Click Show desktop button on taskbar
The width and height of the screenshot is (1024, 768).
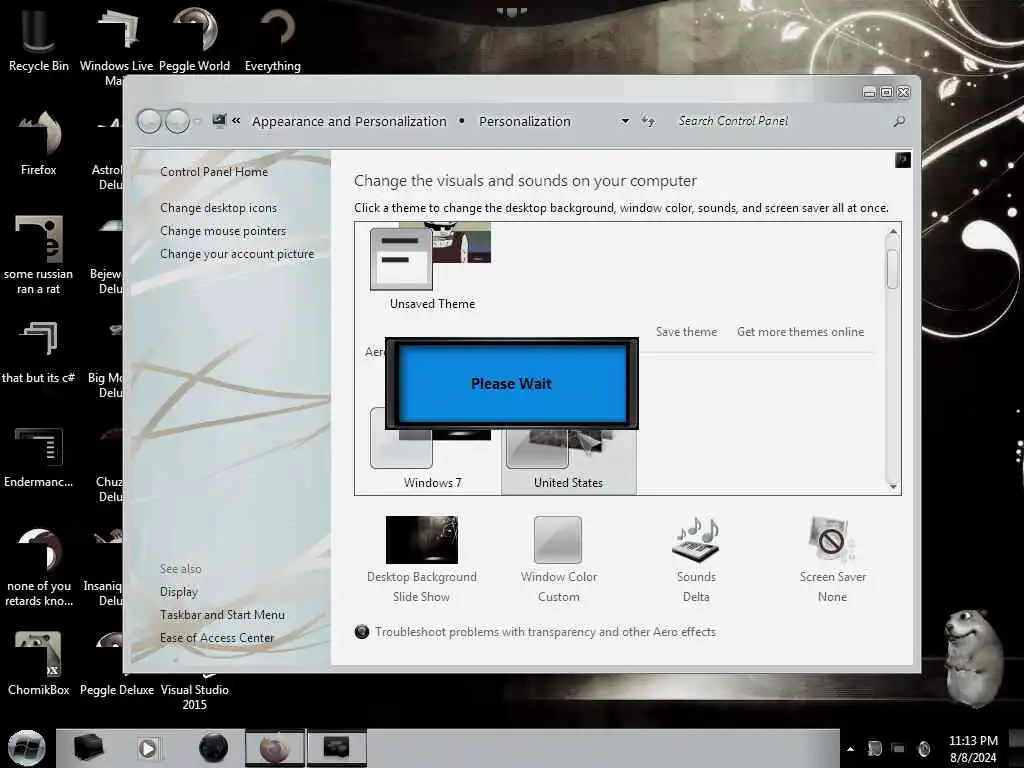(1016, 748)
